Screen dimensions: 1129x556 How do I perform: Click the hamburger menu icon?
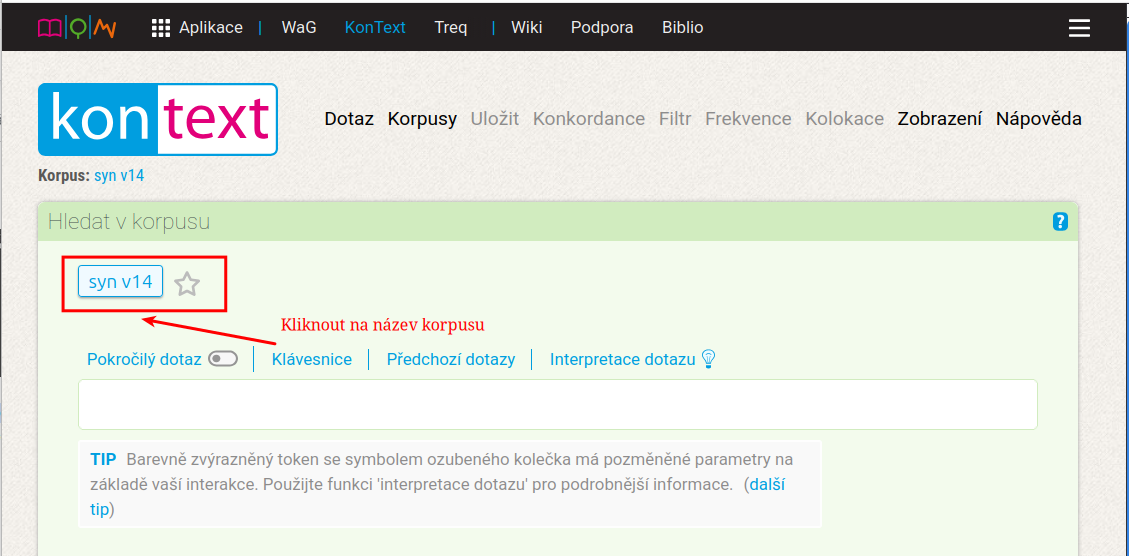click(1079, 28)
